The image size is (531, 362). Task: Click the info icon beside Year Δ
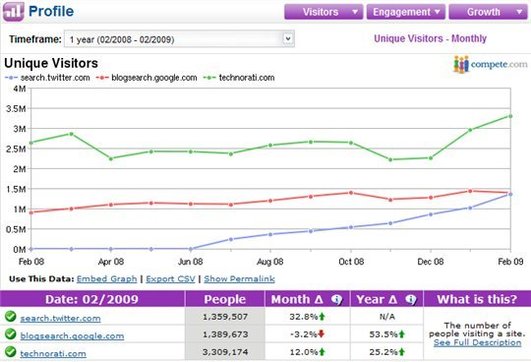pyautogui.click(x=411, y=299)
